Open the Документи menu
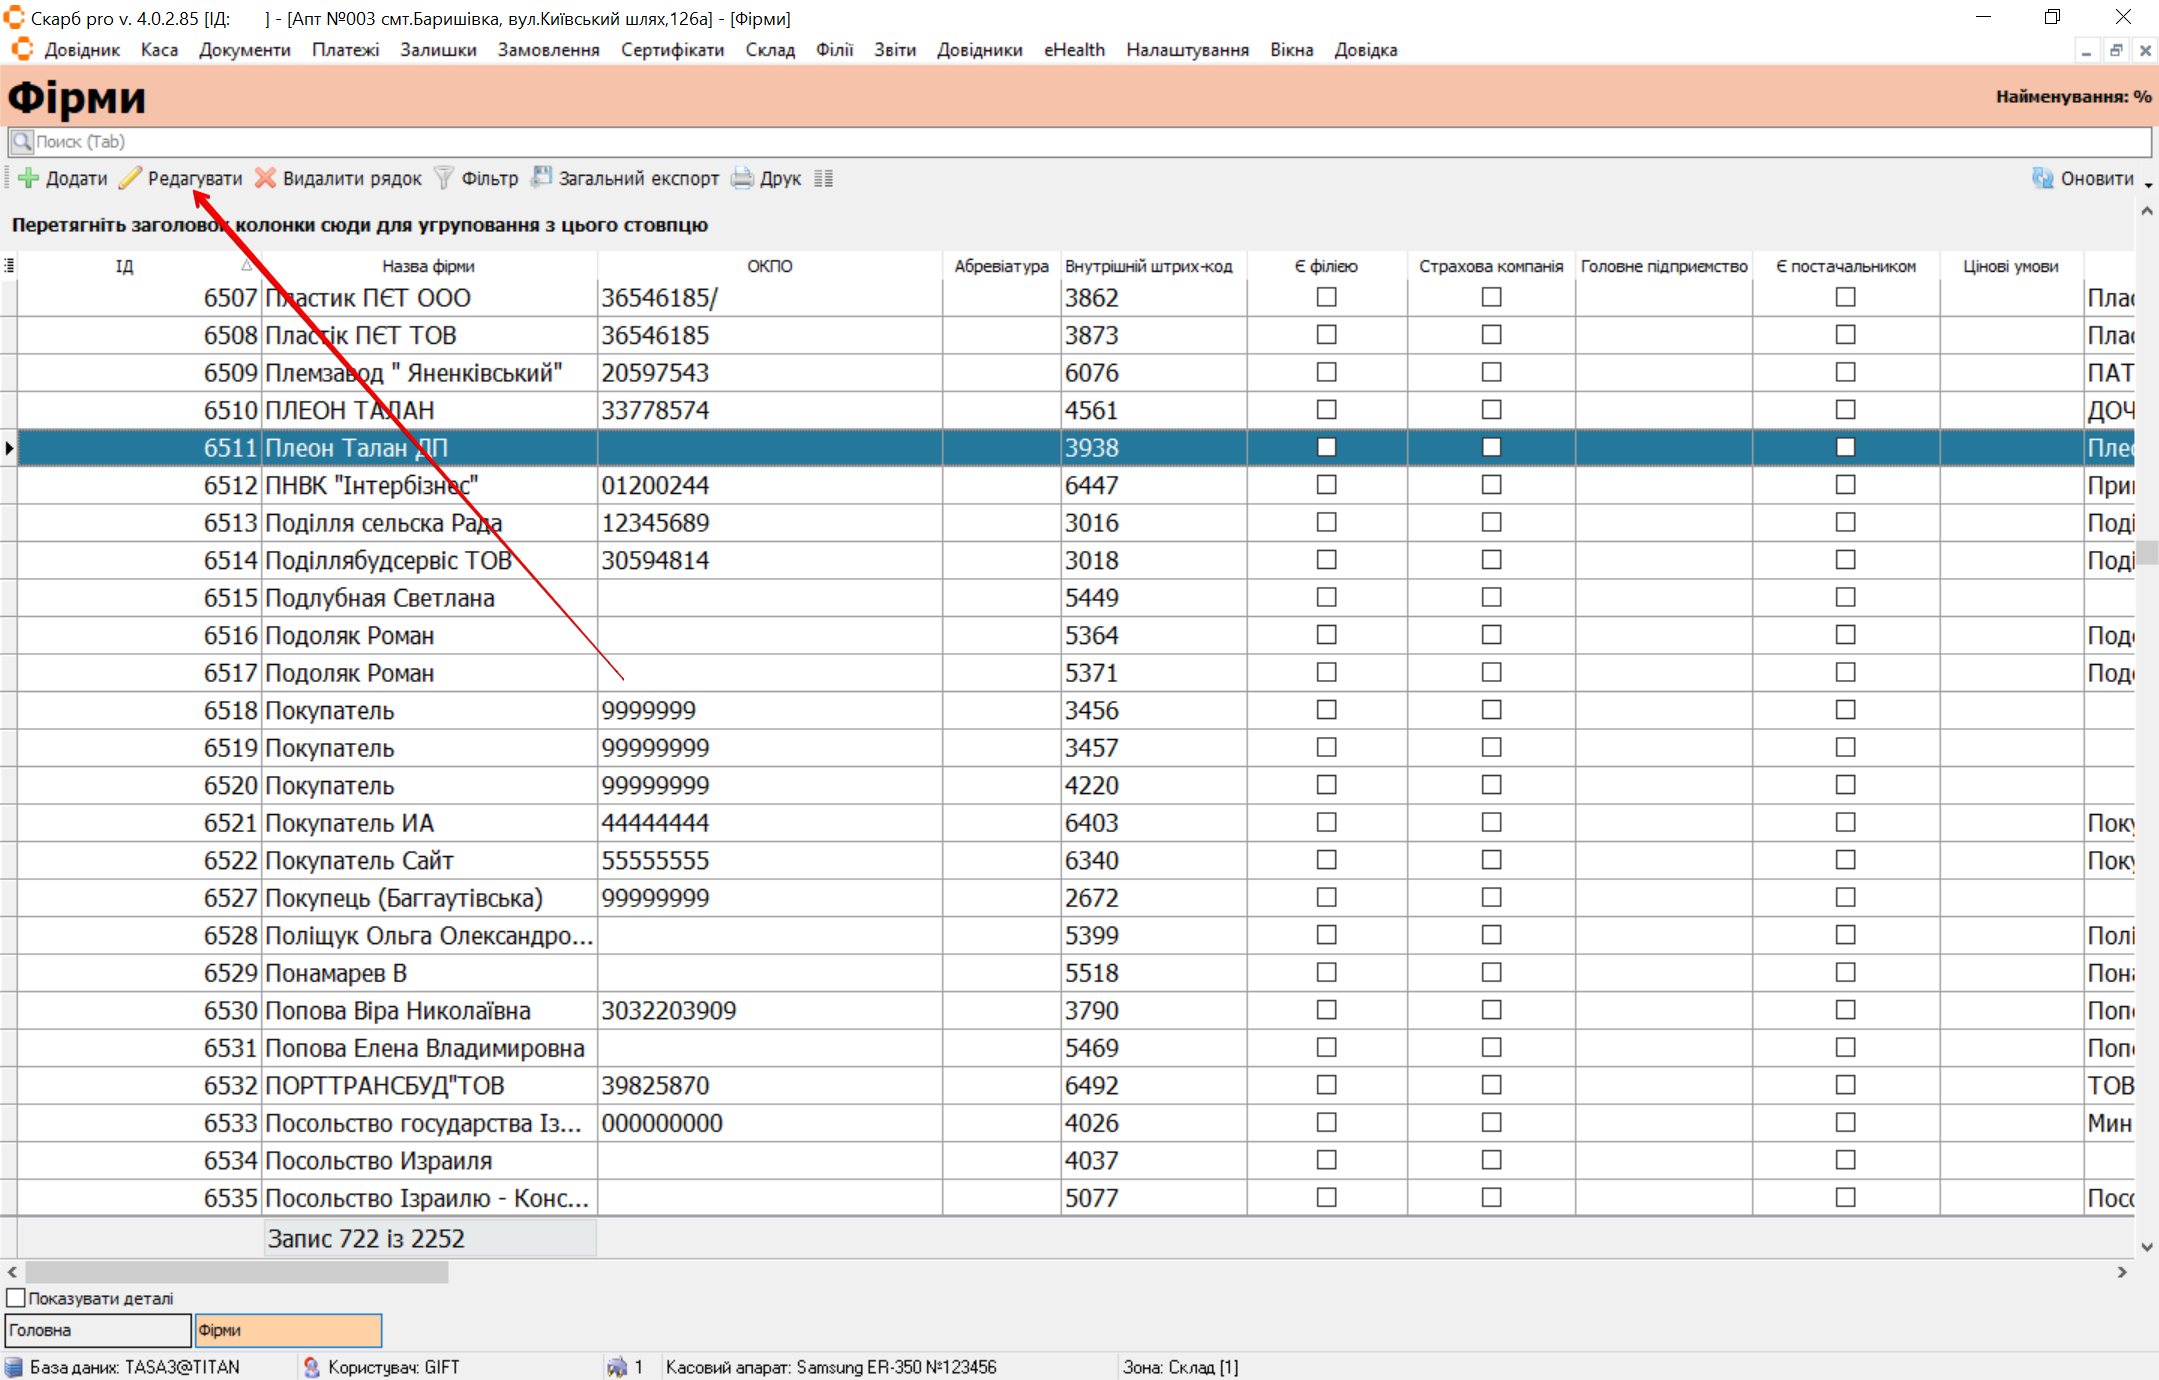Viewport: 2159px width, 1380px height. pos(244,50)
